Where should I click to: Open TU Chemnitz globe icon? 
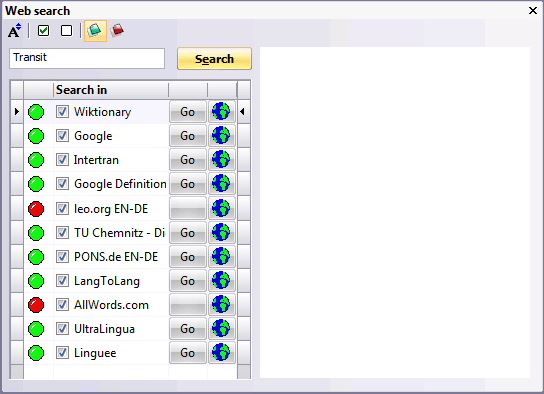click(x=221, y=233)
